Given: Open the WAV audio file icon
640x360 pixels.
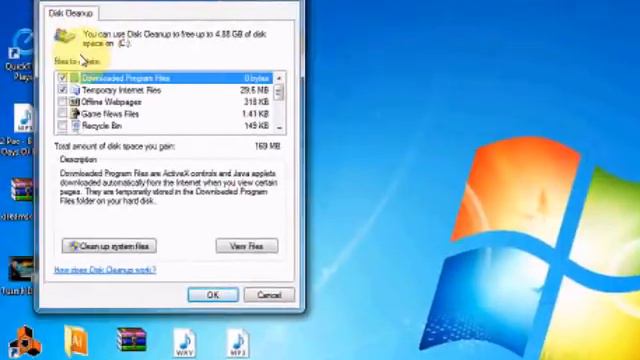Looking at the screenshot, I should pos(184,343).
